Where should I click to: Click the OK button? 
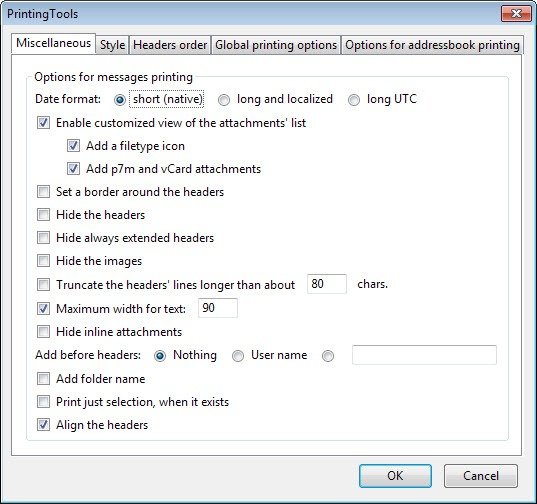[x=395, y=476]
